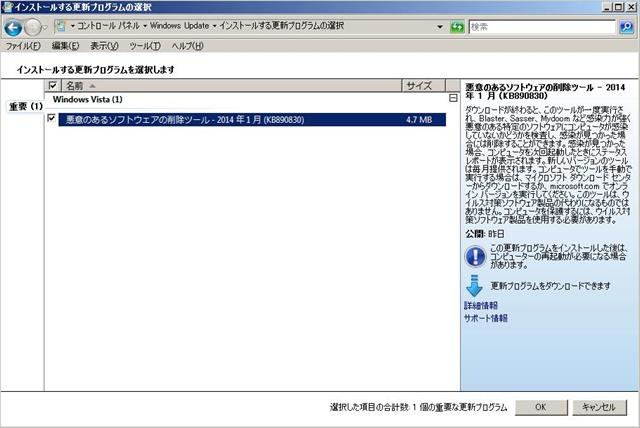This screenshot has height=428, width=640.
Task: Uncheck the KB890830 update checkbox
Action: (51, 118)
